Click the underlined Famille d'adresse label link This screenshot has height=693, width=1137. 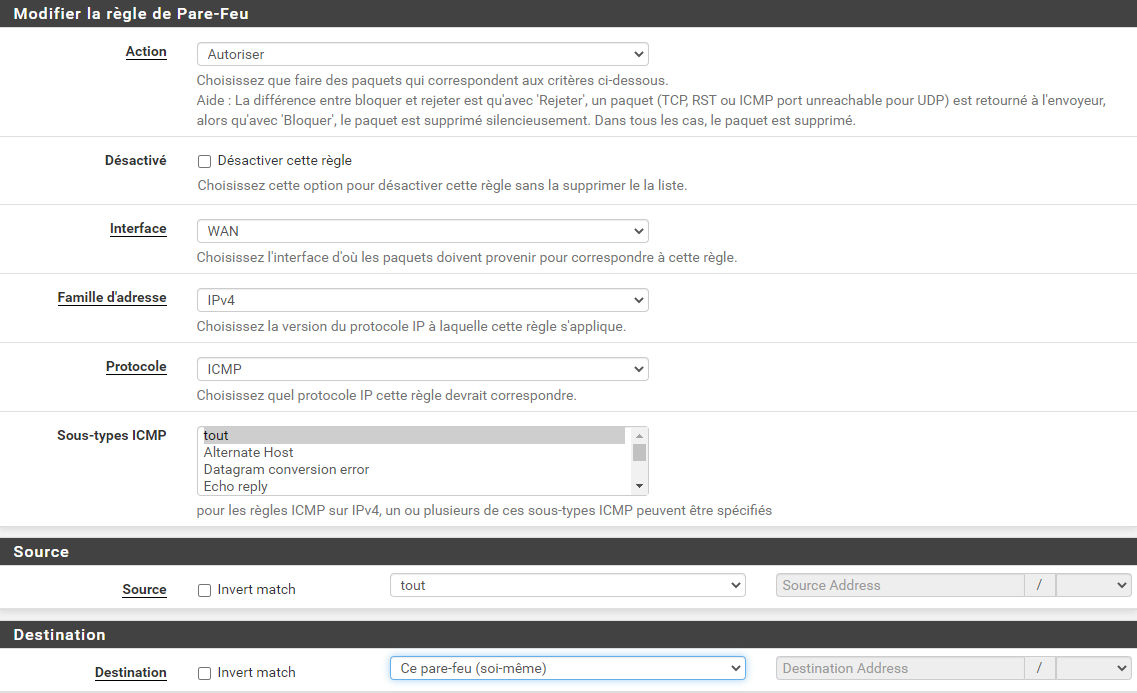click(112, 297)
